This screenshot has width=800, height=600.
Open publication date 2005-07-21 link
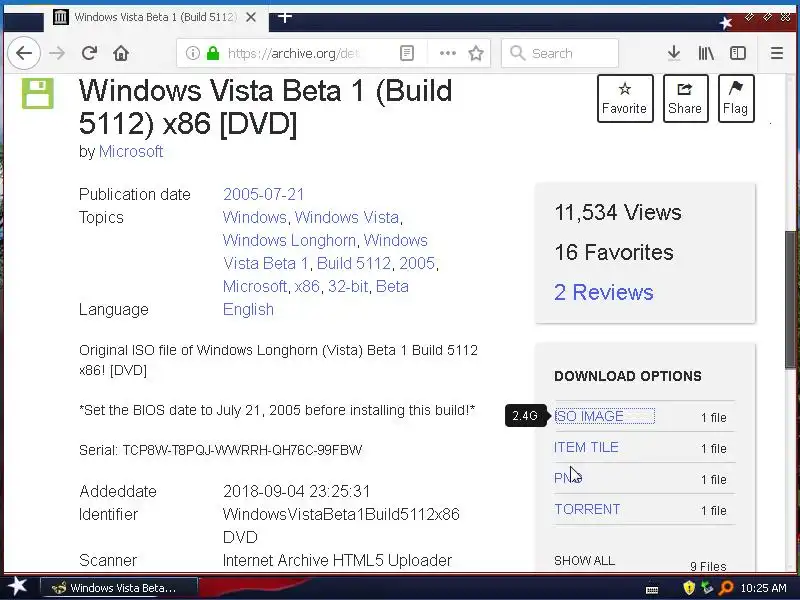[263, 194]
